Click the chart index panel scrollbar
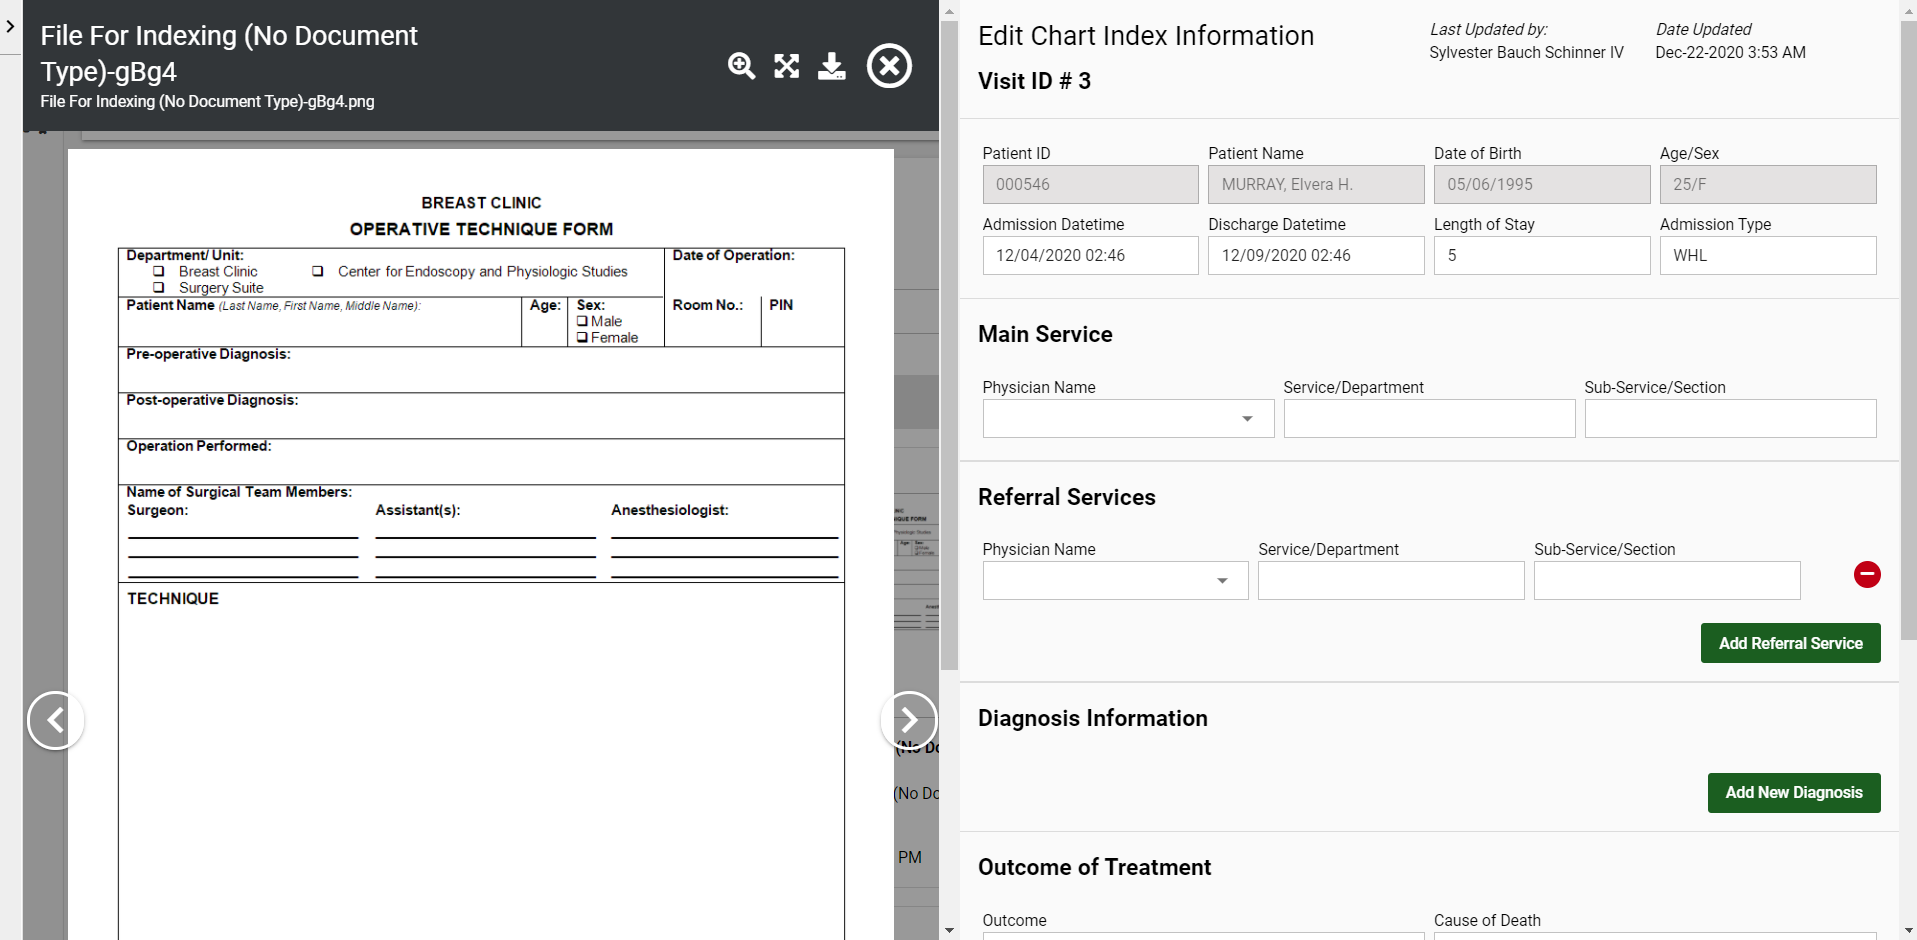This screenshot has height=940, width=1917. click(x=1908, y=330)
